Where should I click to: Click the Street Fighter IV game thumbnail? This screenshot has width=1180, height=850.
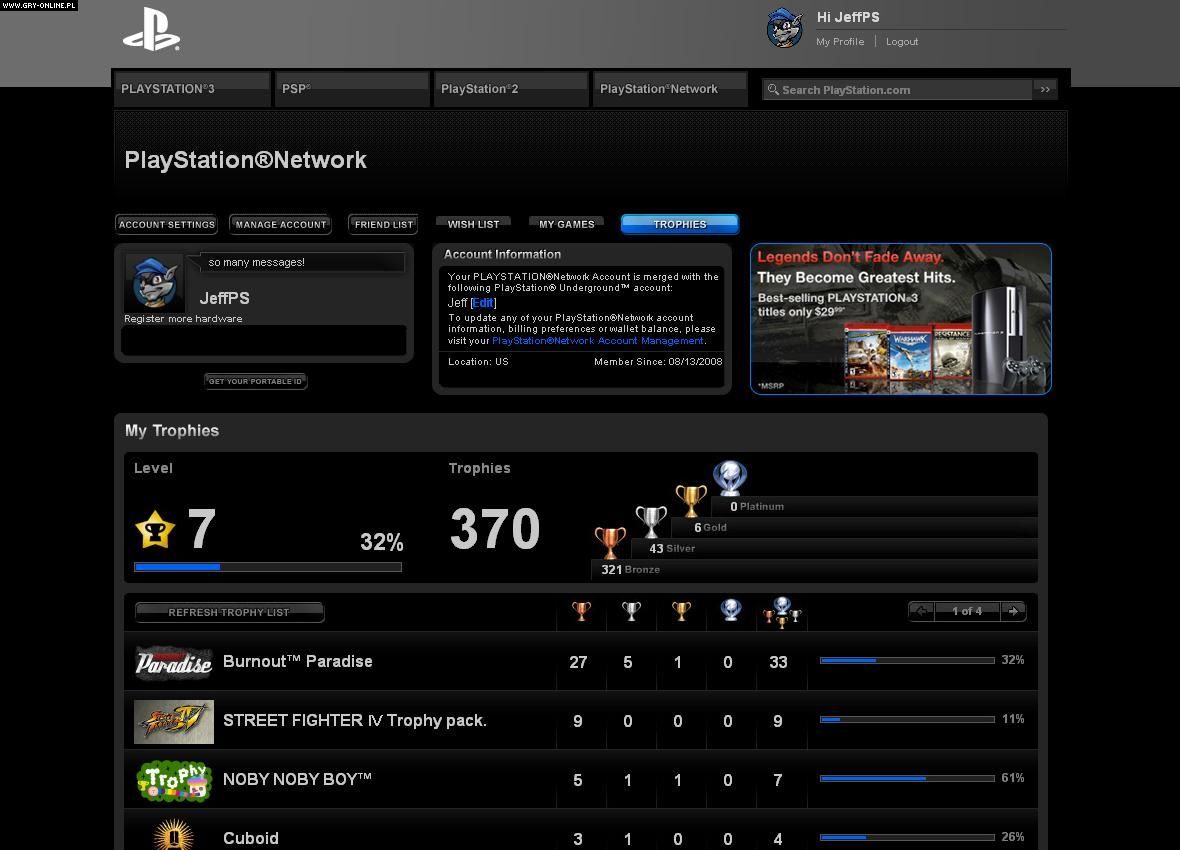[174, 721]
